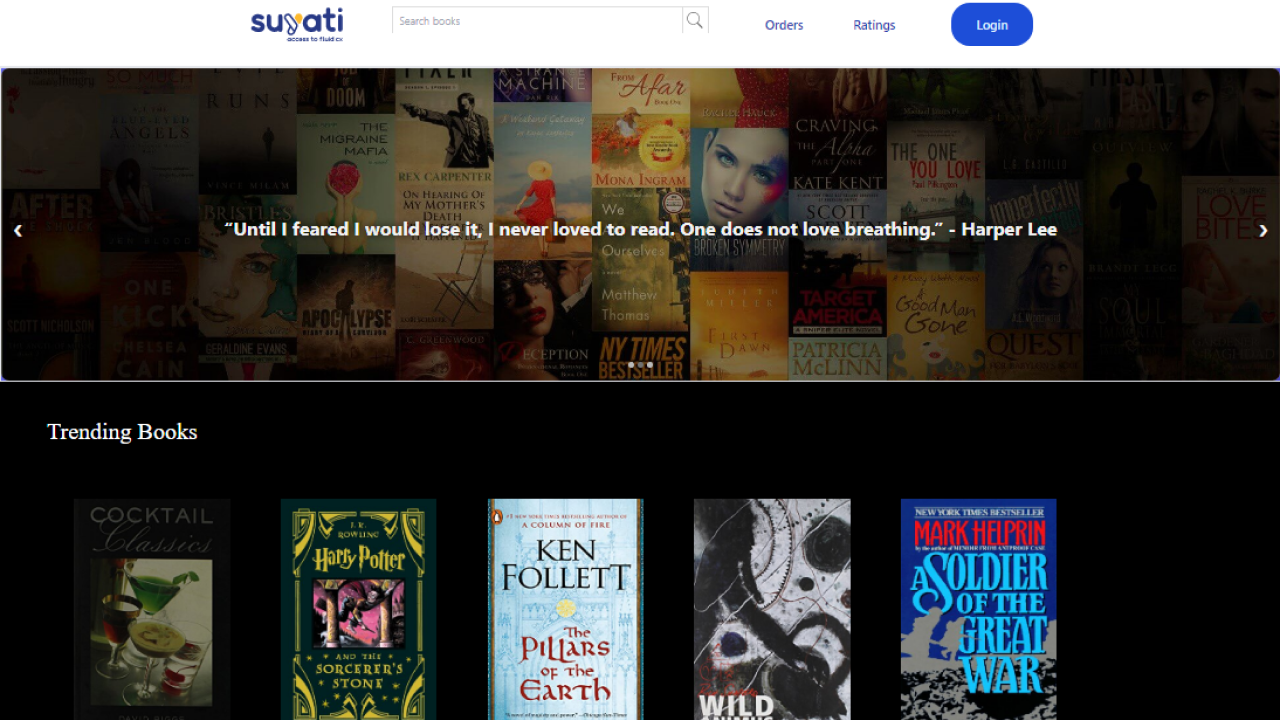Focus the Search books input field
This screenshot has width=1280, height=720.
(x=537, y=20)
